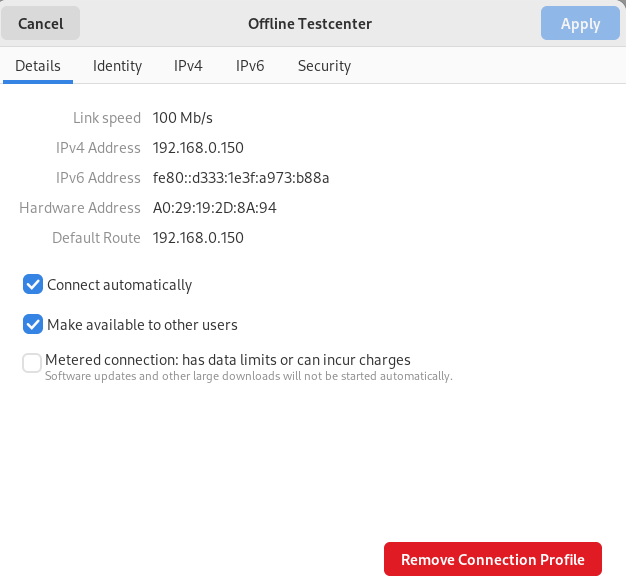Enable the Metered connection checkbox
The width and height of the screenshot is (626, 585).
click(33, 362)
